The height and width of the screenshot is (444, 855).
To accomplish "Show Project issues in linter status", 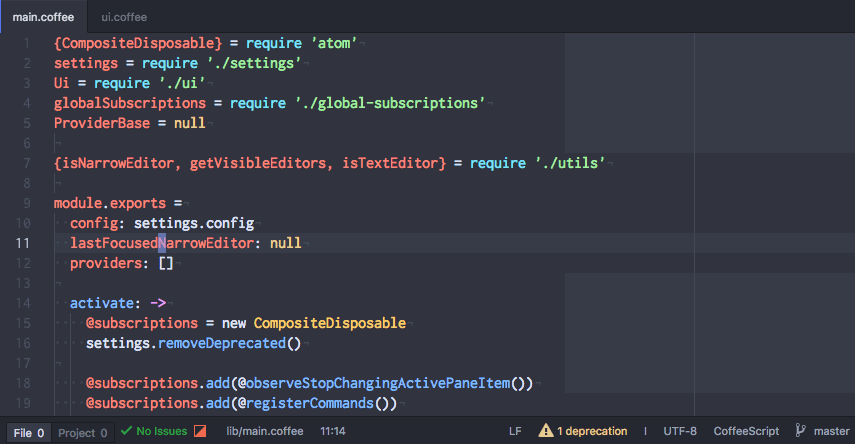I will (83, 433).
